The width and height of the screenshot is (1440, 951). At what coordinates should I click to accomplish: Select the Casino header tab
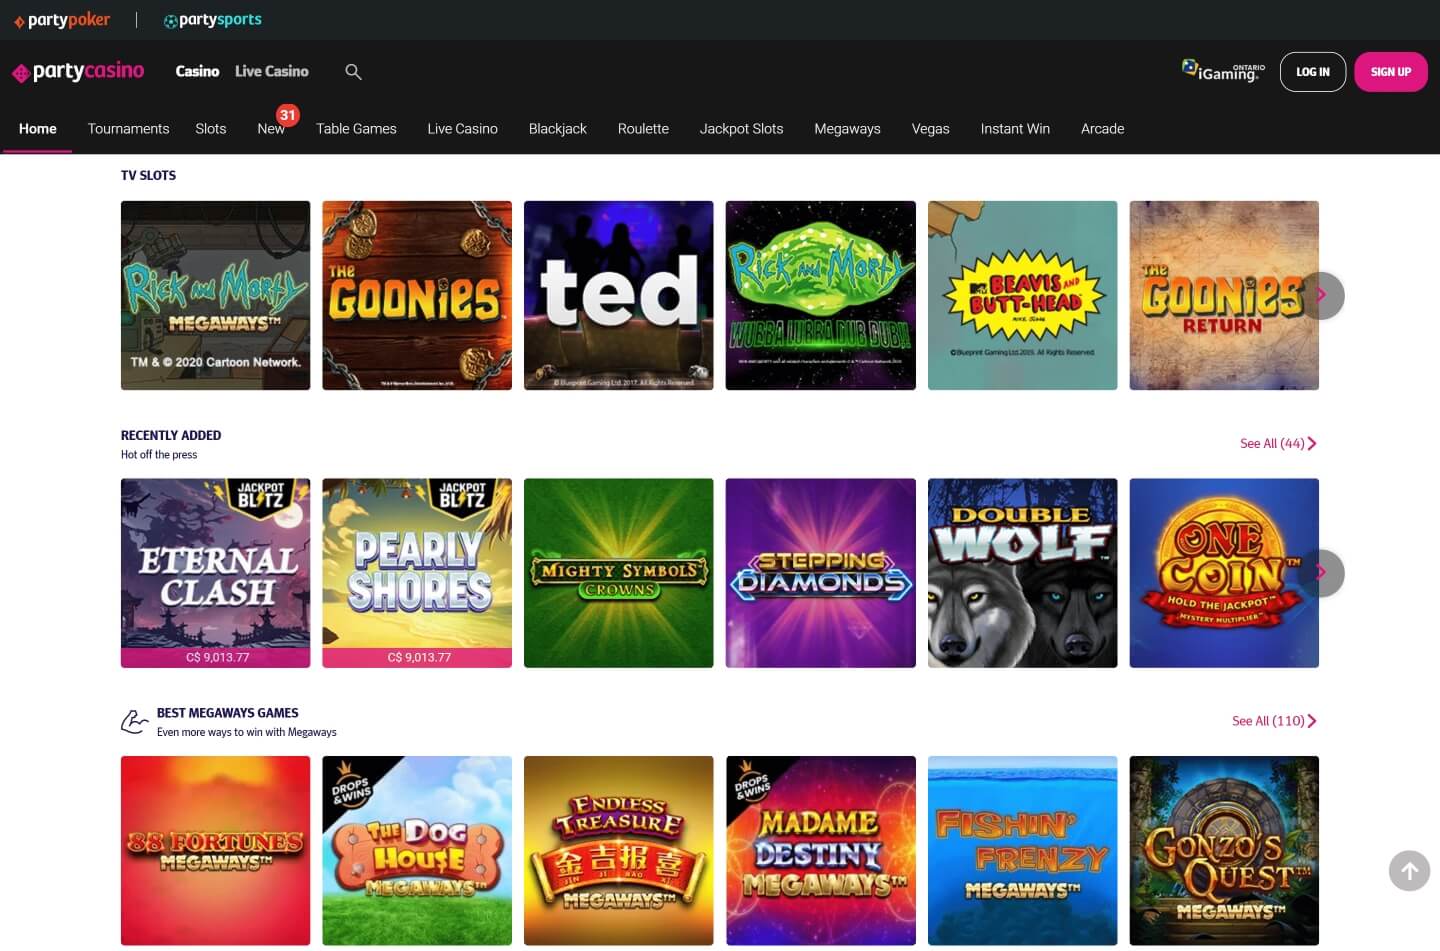point(197,71)
